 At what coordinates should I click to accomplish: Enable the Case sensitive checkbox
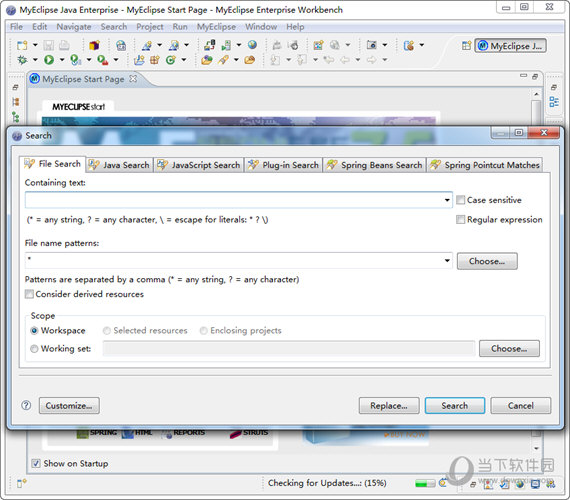click(460, 200)
